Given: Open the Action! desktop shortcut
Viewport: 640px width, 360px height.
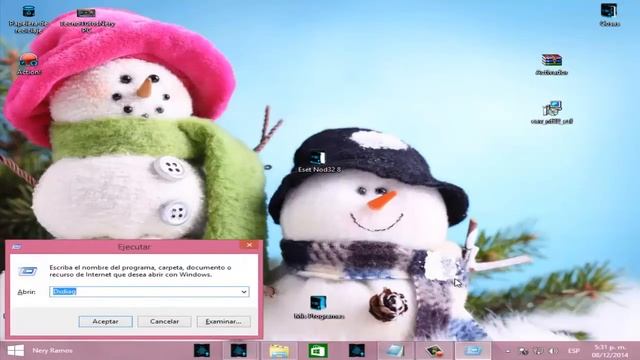Looking at the screenshot, I should 29,64.
